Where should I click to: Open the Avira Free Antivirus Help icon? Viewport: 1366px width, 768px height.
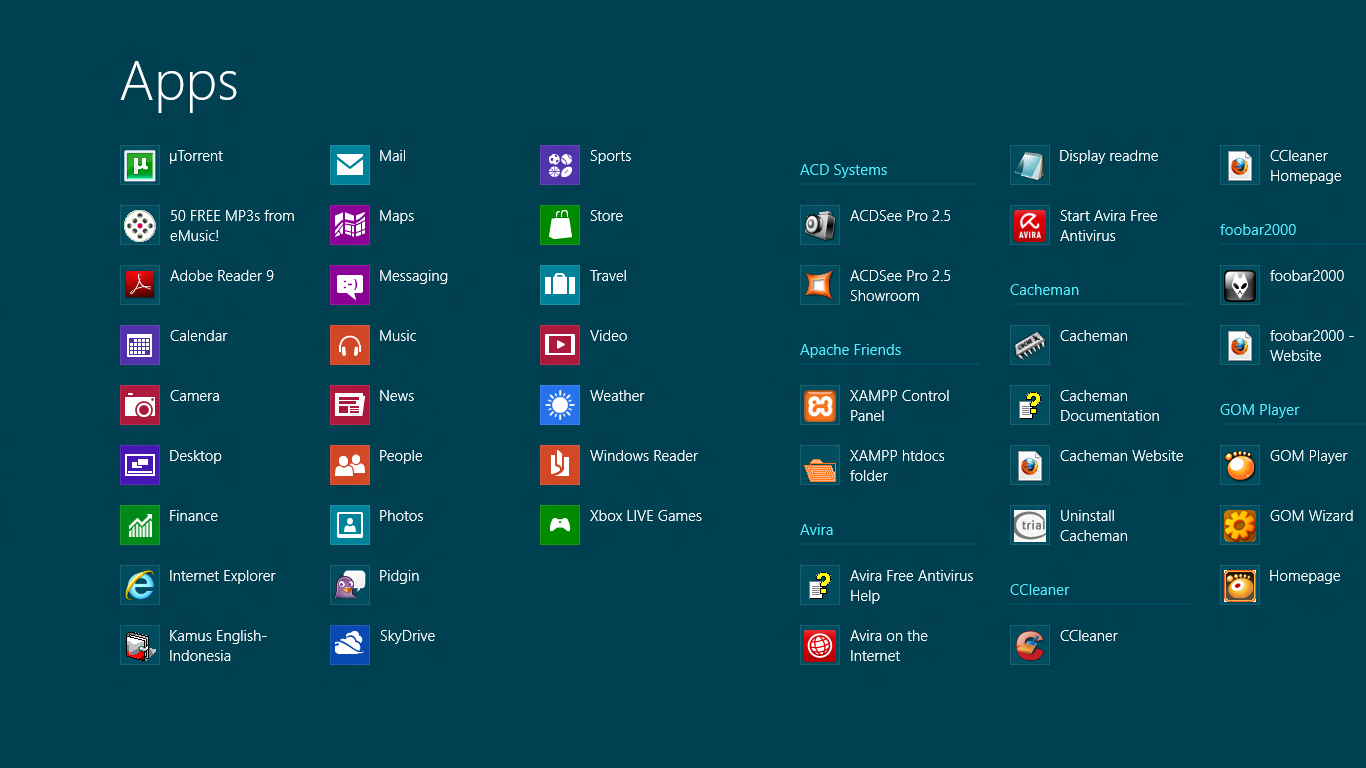820,585
